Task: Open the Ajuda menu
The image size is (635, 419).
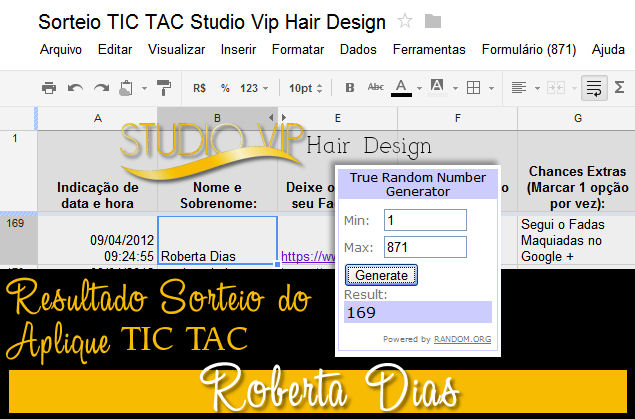Action: [x=608, y=49]
